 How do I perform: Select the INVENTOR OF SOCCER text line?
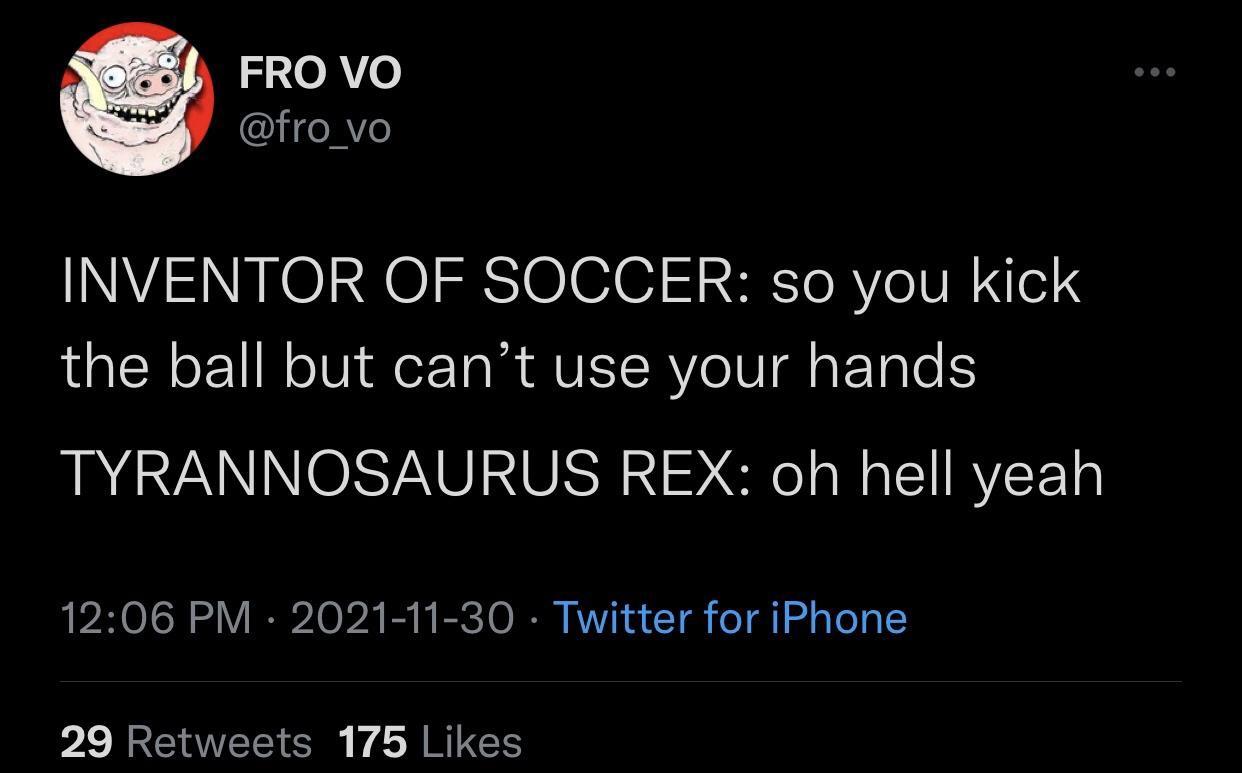pyautogui.click(x=571, y=281)
